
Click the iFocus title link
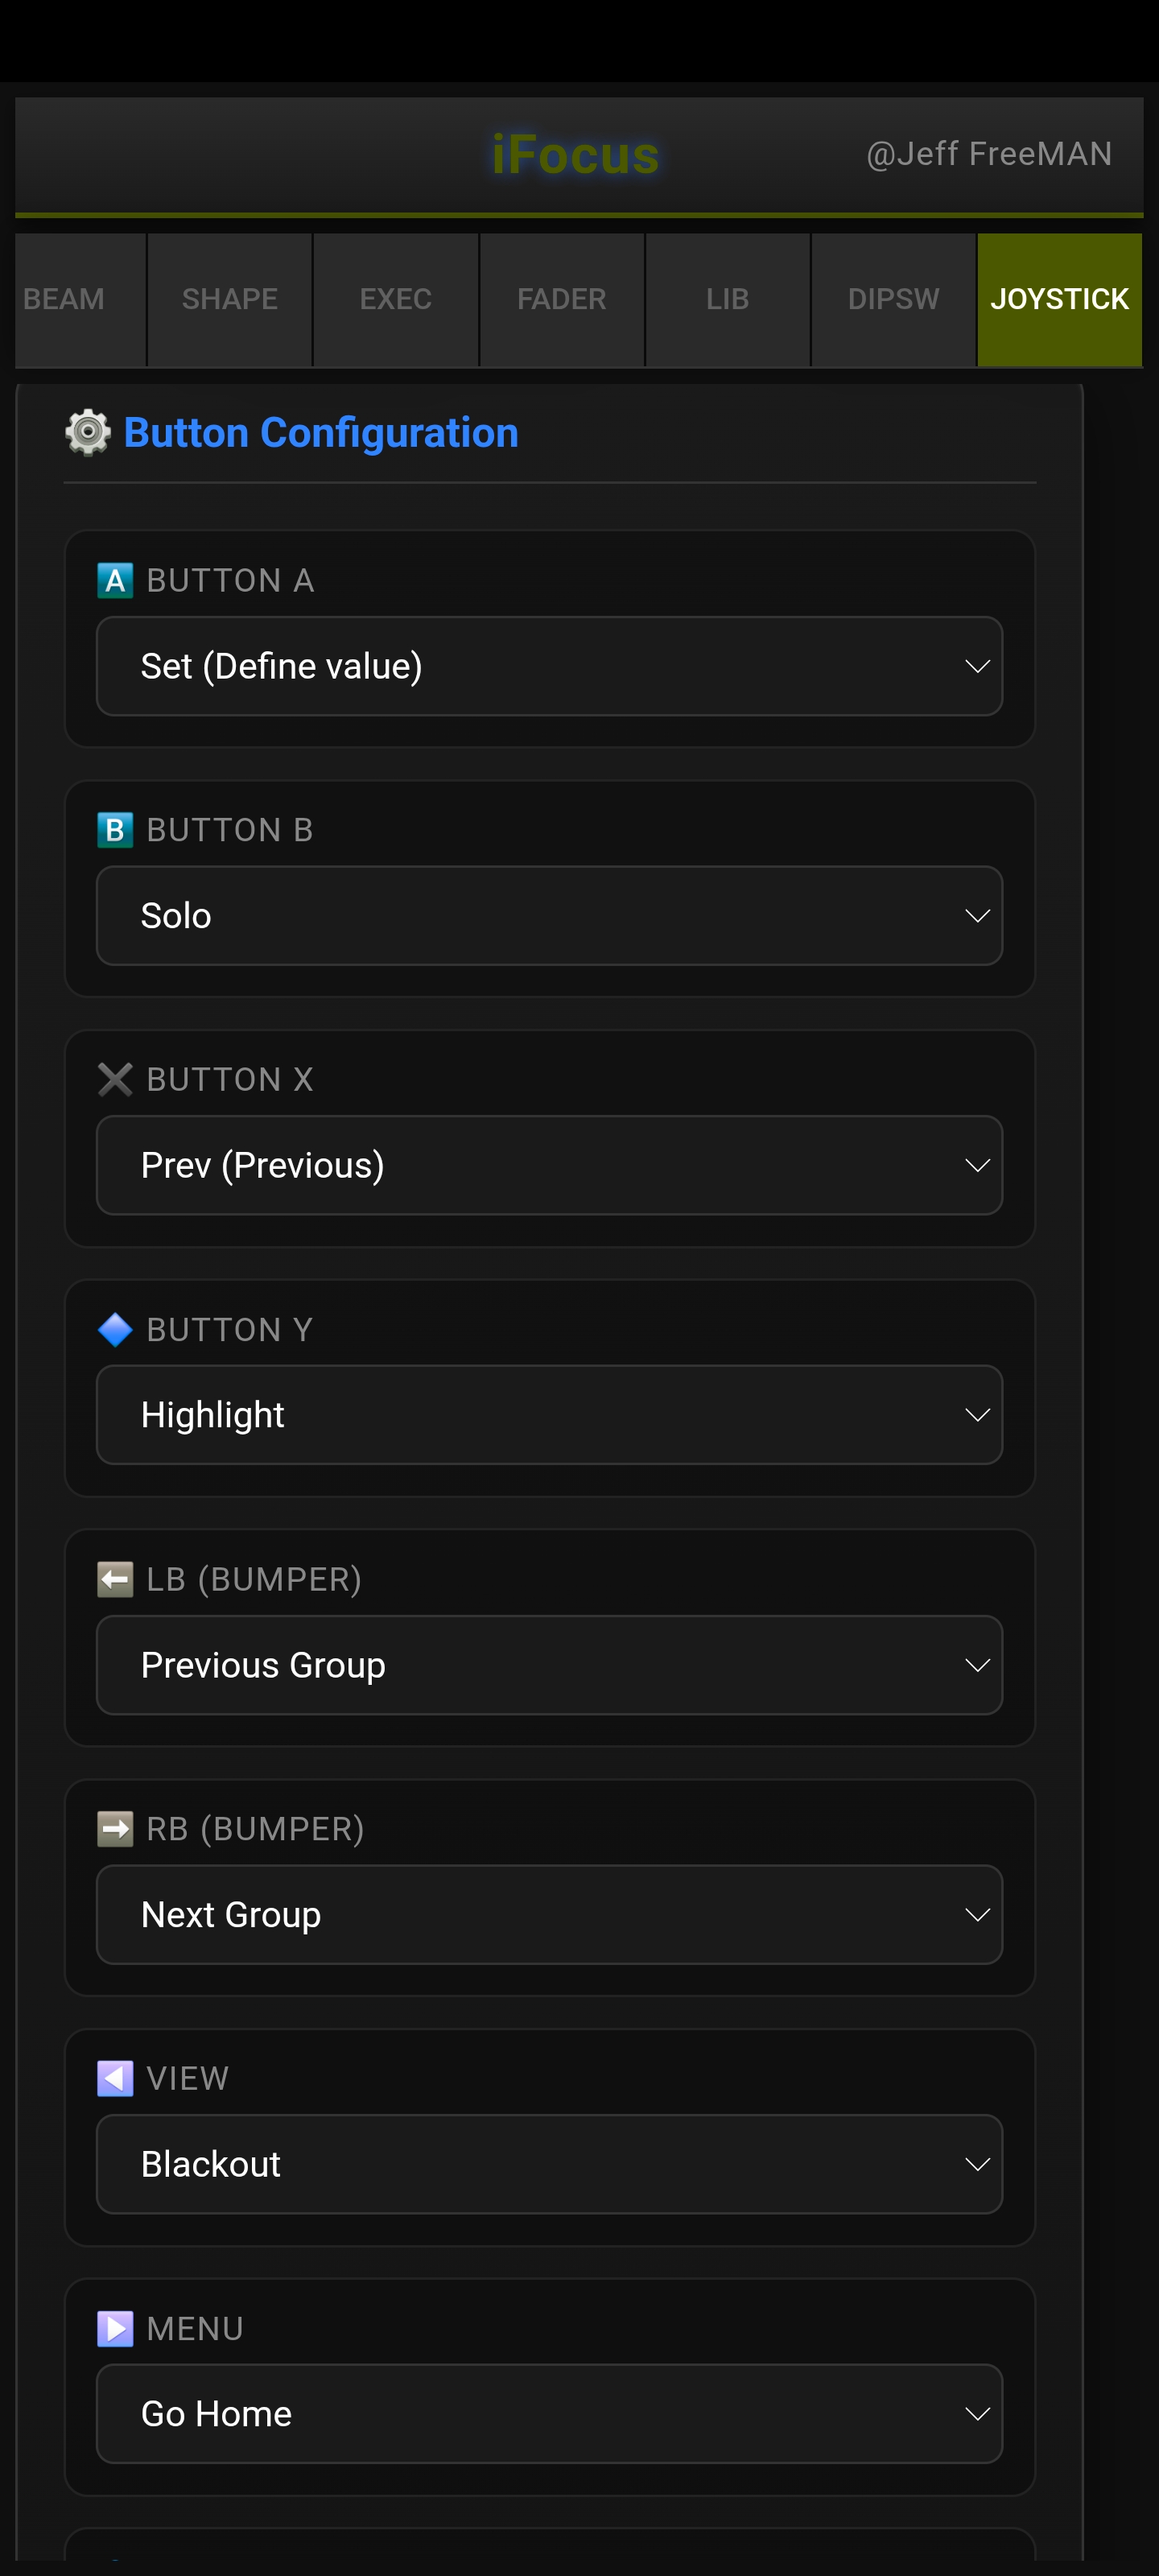tap(574, 154)
